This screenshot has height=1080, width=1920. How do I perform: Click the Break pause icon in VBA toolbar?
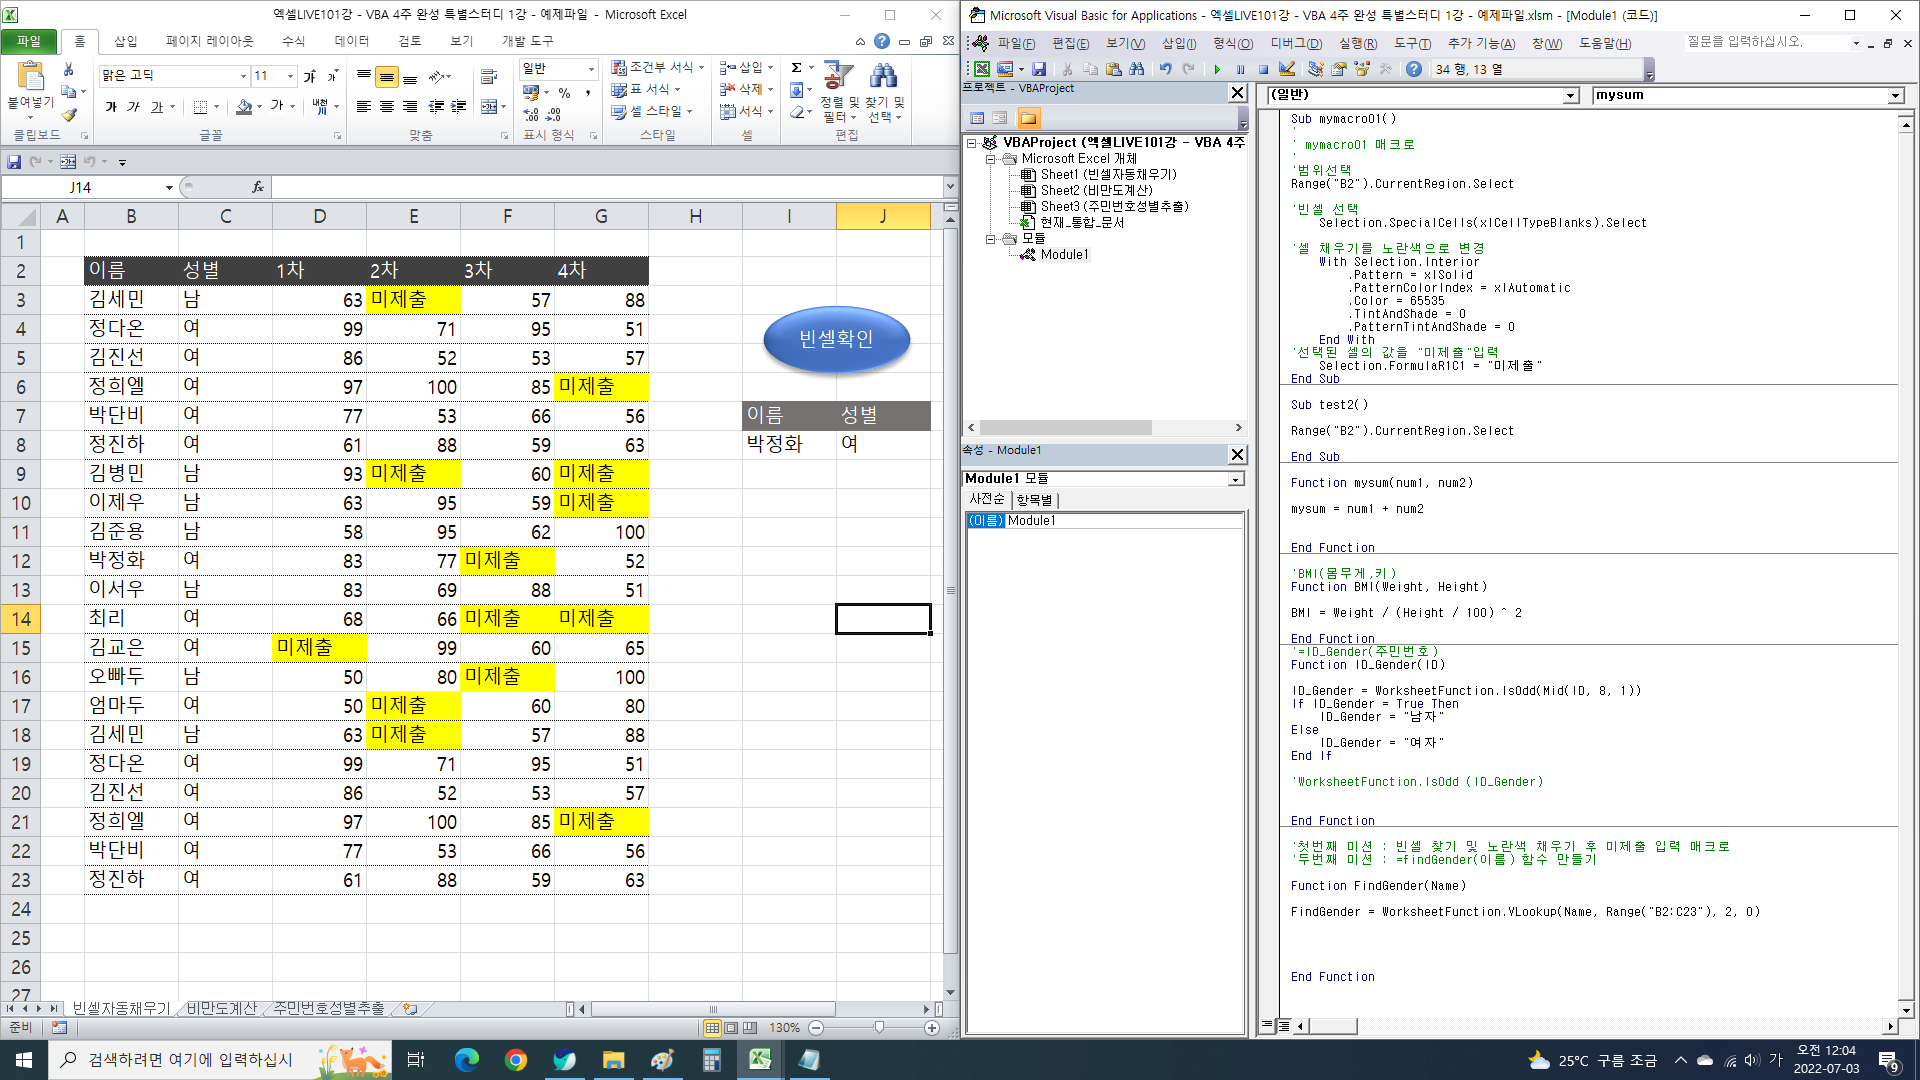[x=1240, y=69]
